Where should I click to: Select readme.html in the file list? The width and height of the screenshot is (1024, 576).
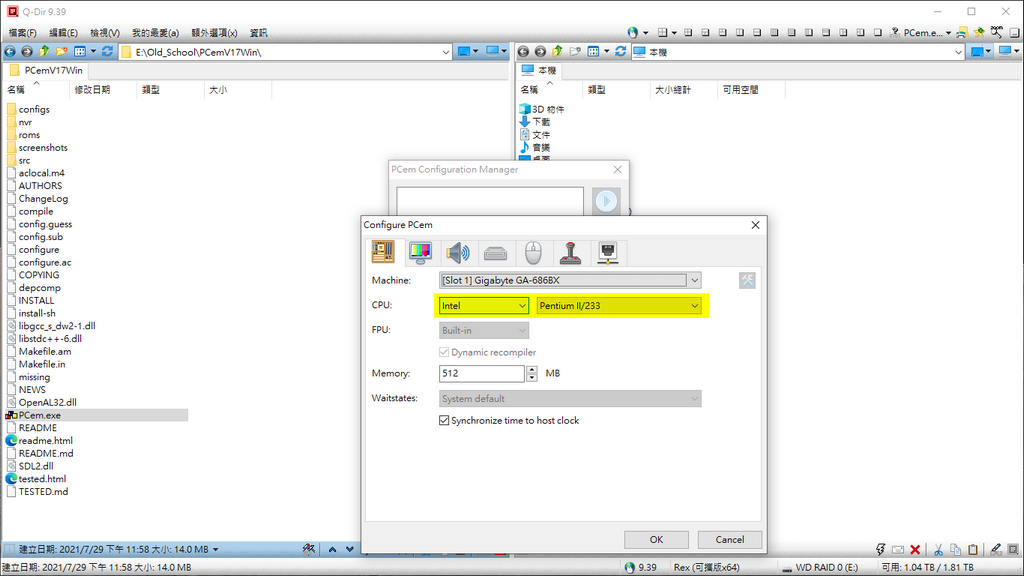(45, 440)
